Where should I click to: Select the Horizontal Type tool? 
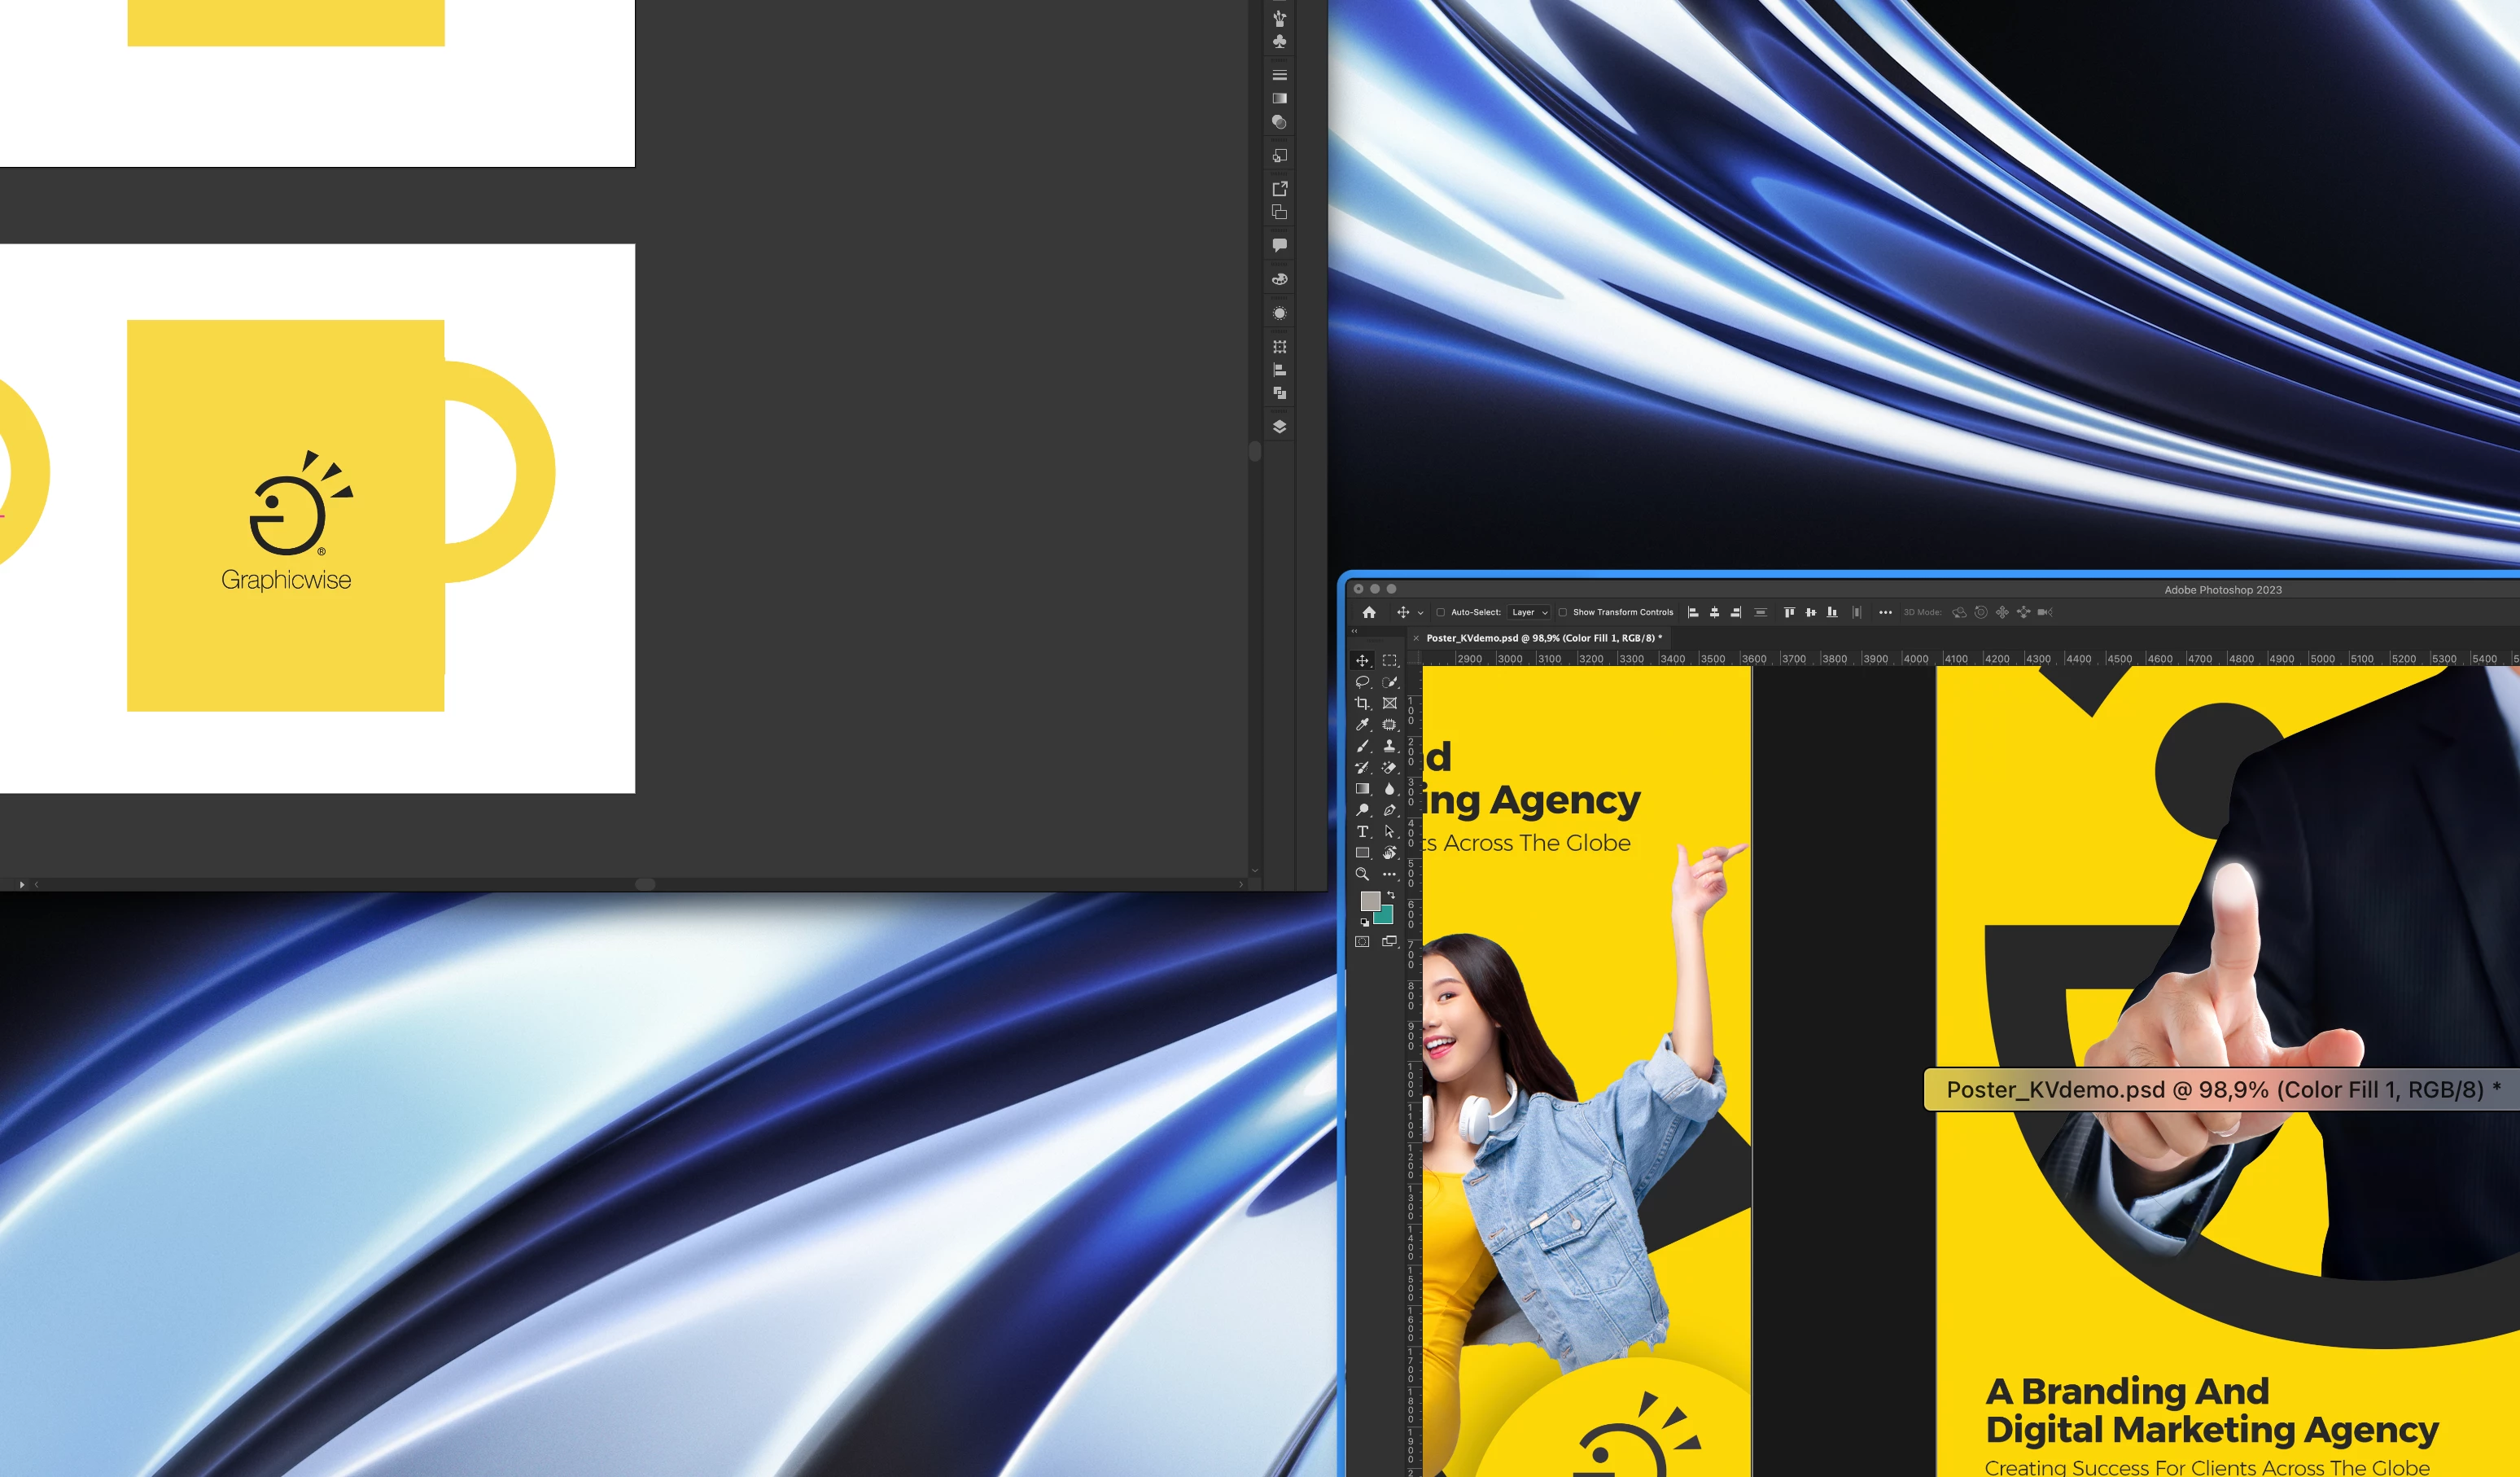[x=1362, y=832]
